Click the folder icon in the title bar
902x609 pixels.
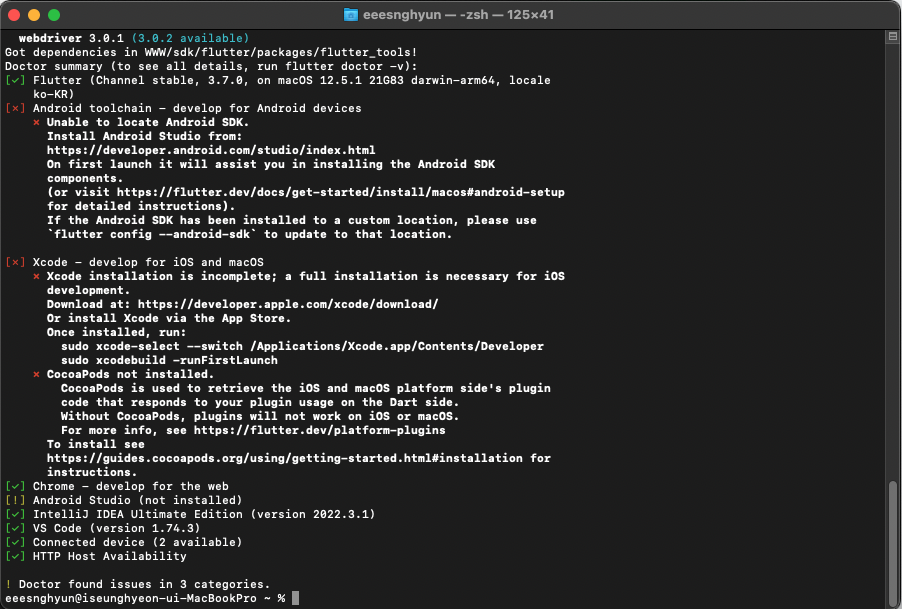pyautogui.click(x=350, y=14)
